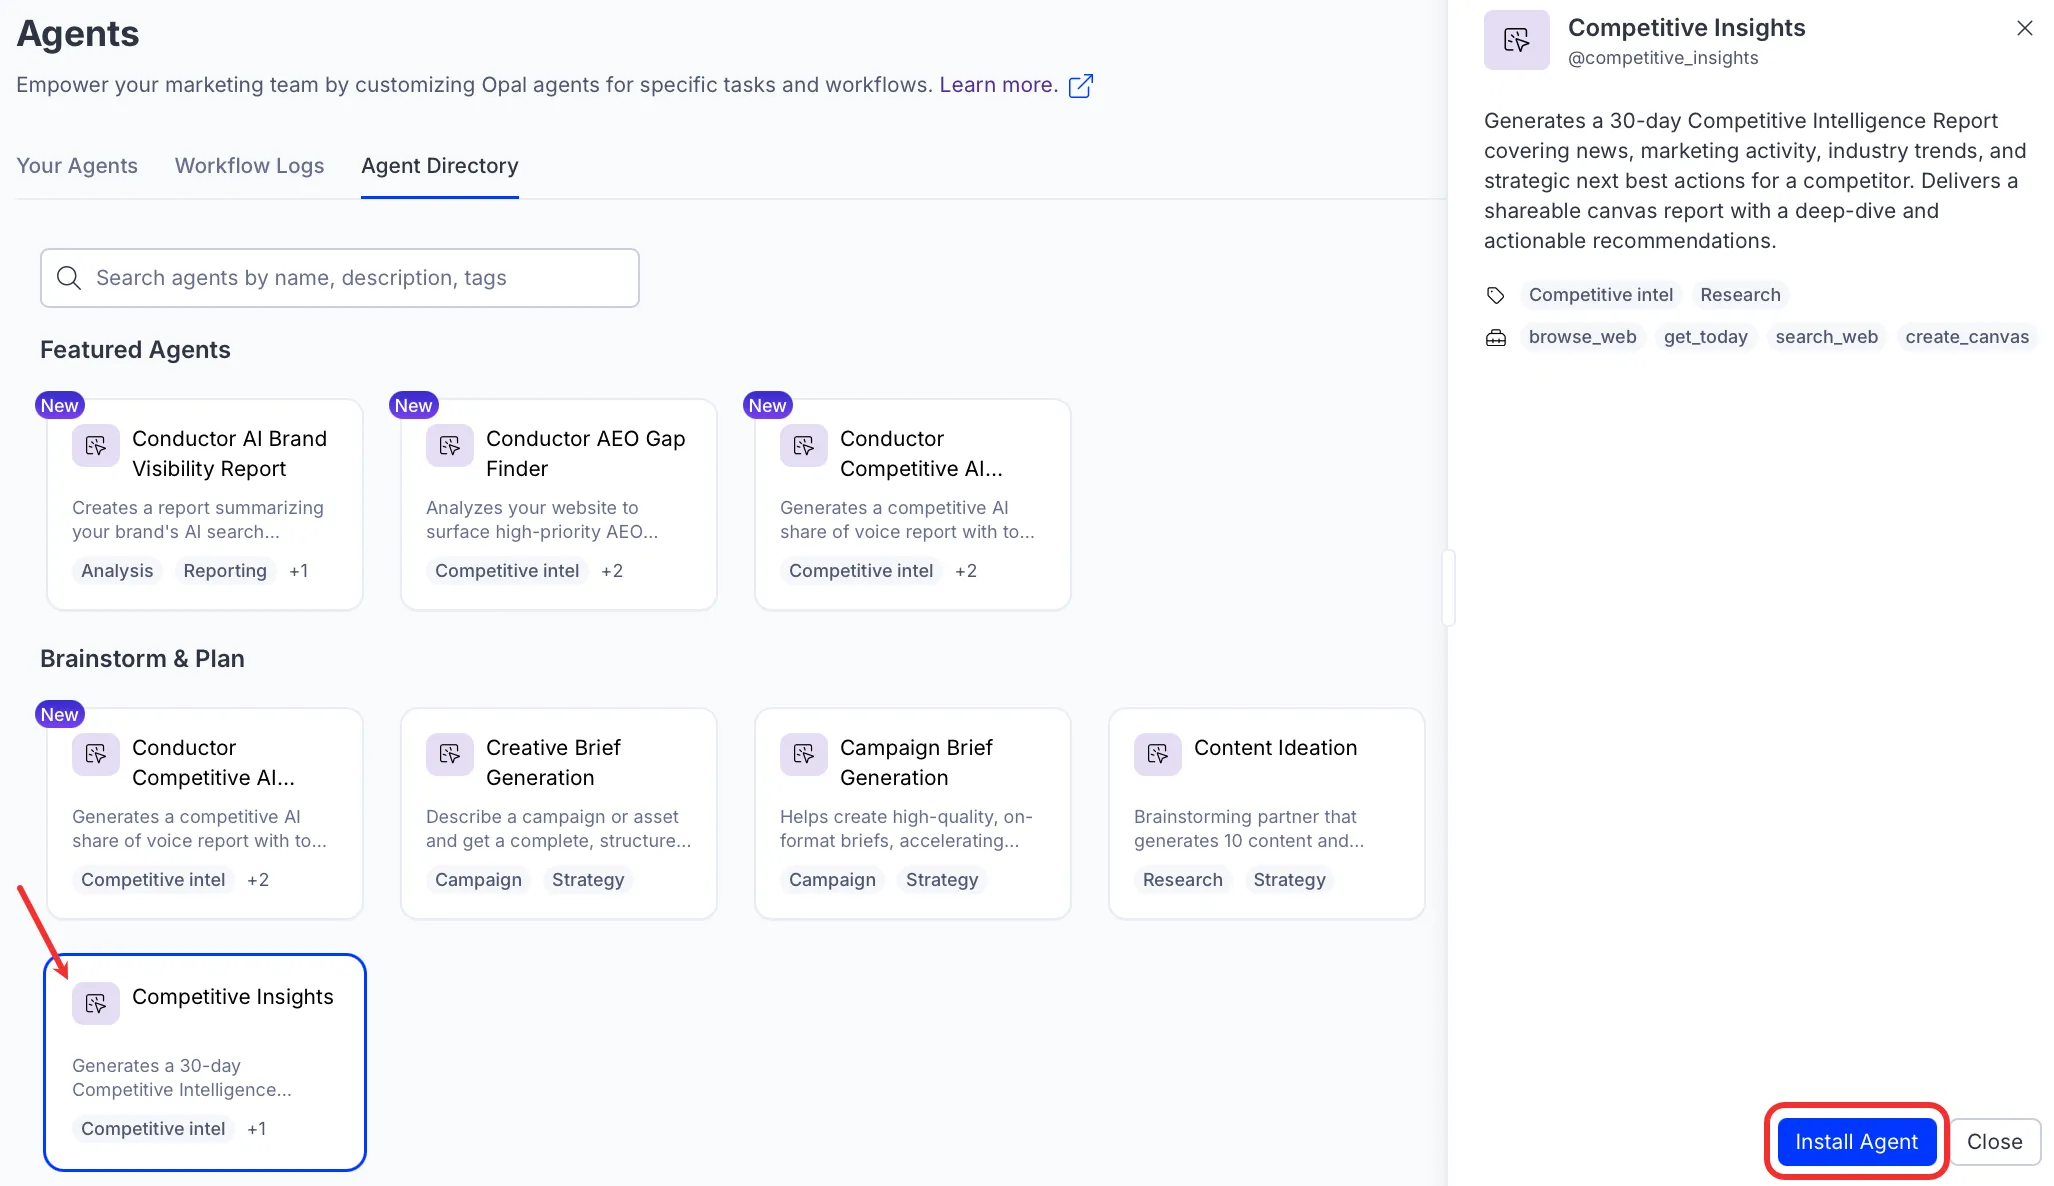Click the Competitive Insights heading in the details panel
This screenshot has width=2054, height=1186.
click(1687, 28)
